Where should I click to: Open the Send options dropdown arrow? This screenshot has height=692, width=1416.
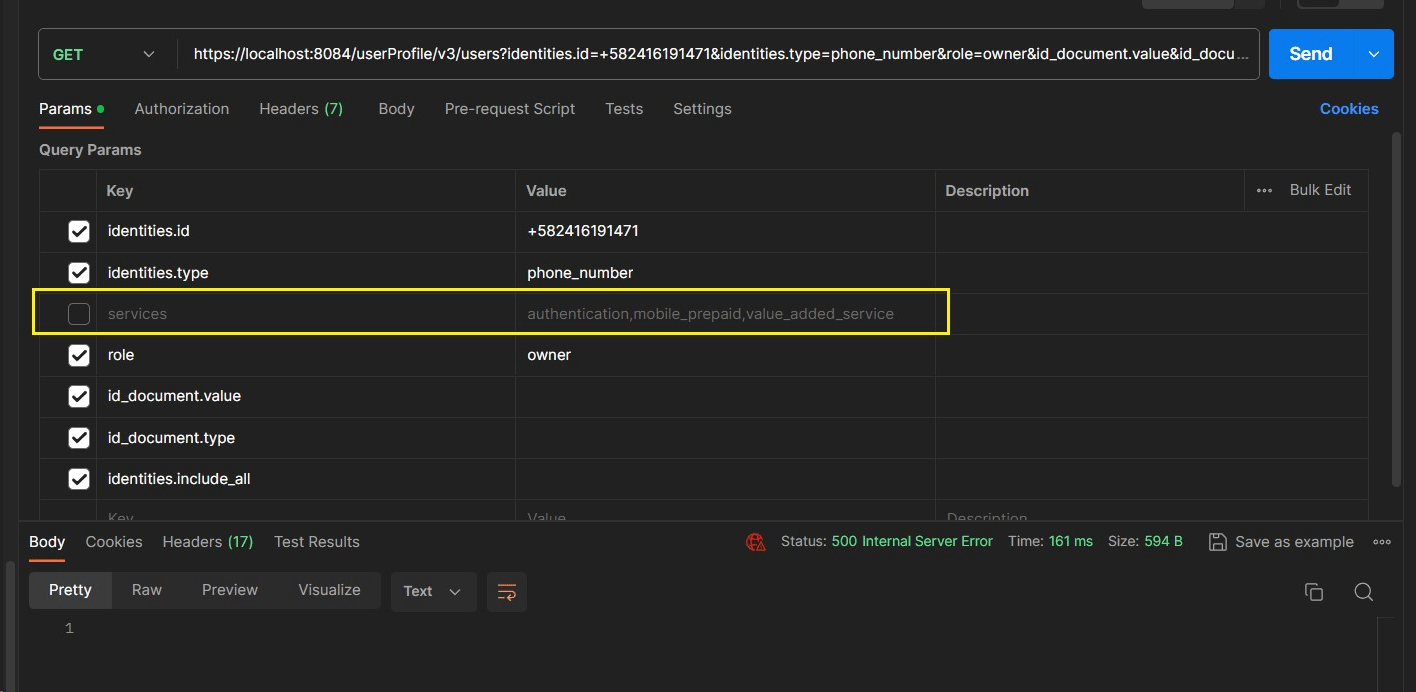1373,54
